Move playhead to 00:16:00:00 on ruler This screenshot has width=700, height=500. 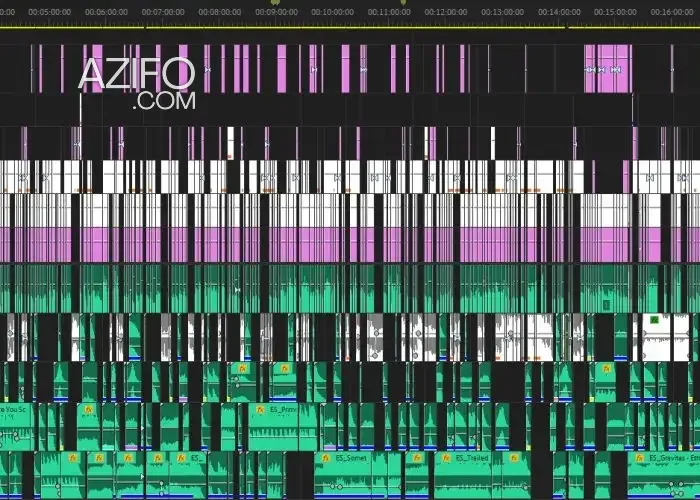[x=672, y=12]
